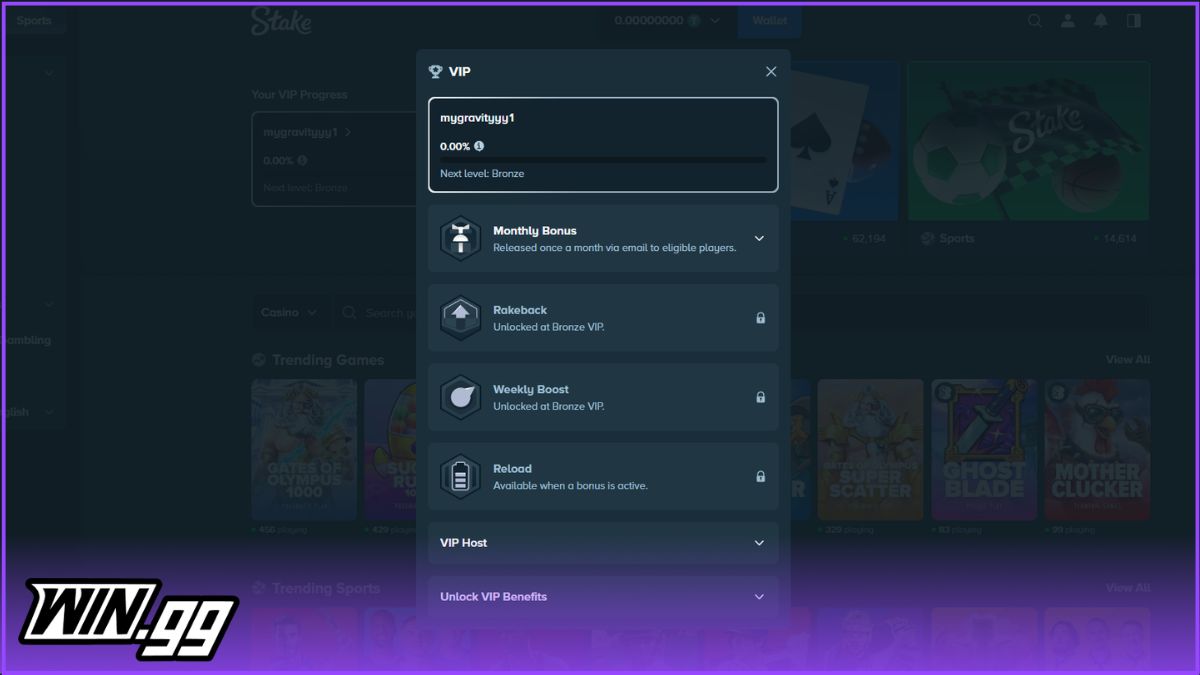Click the lock icon on Rakeback row

pyautogui.click(x=760, y=318)
